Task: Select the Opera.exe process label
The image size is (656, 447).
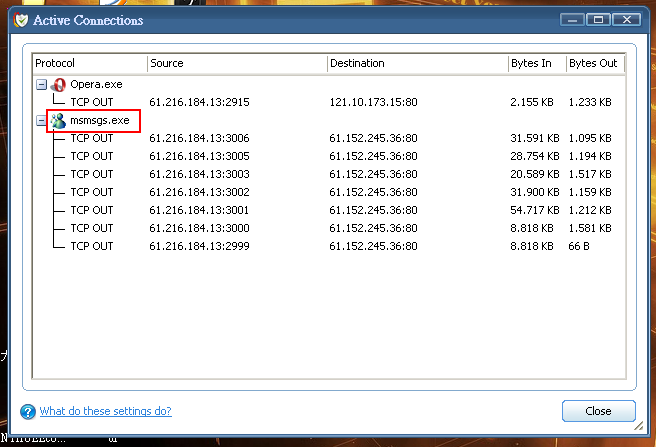Action: tap(96, 85)
